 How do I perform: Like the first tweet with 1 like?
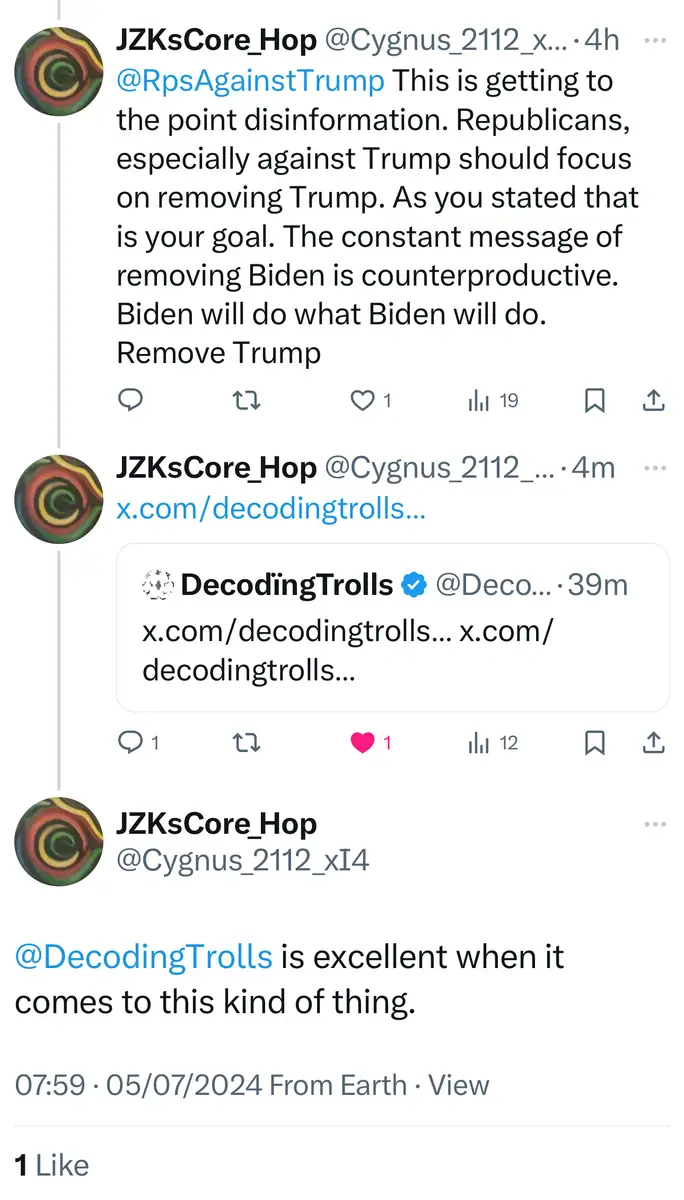pos(363,401)
